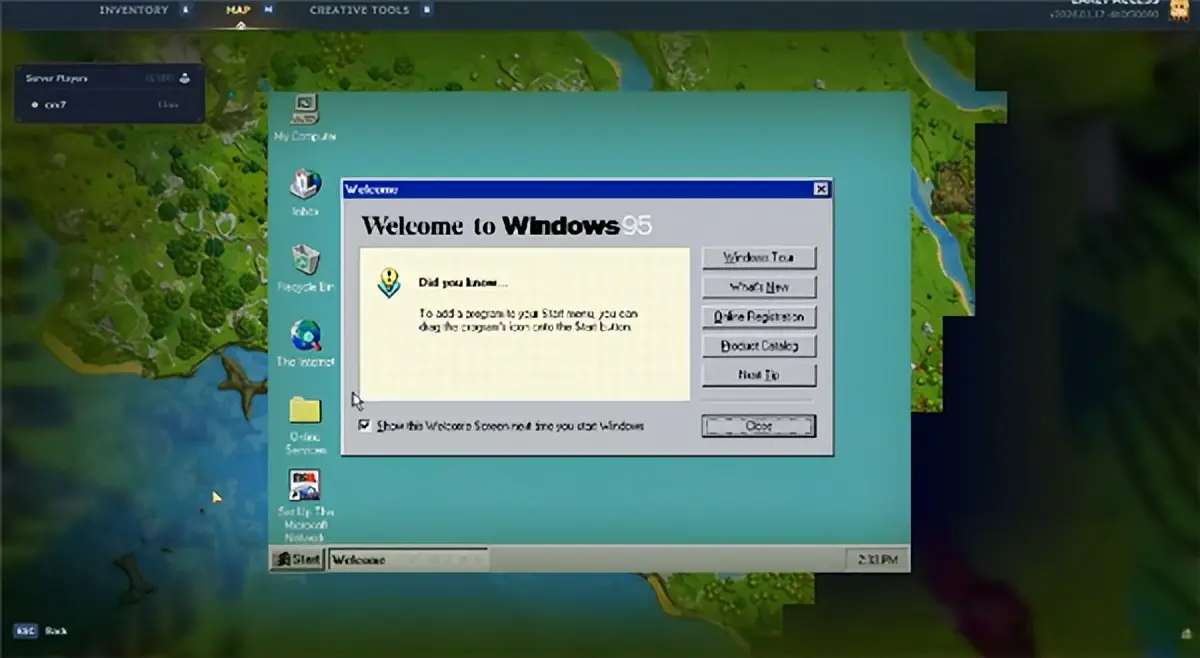Select the Map tab
The height and width of the screenshot is (658, 1200).
[238, 10]
